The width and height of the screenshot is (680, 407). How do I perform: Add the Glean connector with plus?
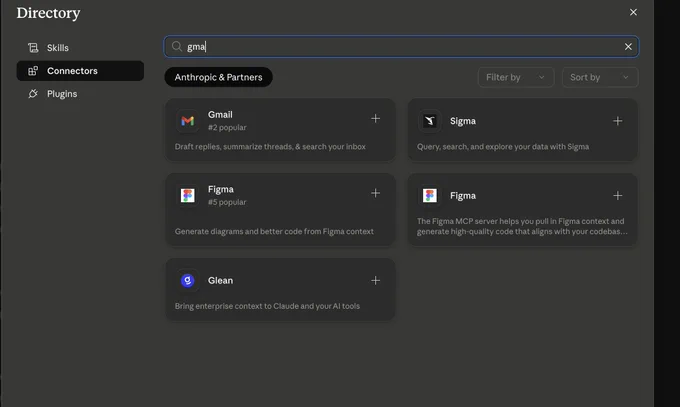pyautogui.click(x=376, y=281)
